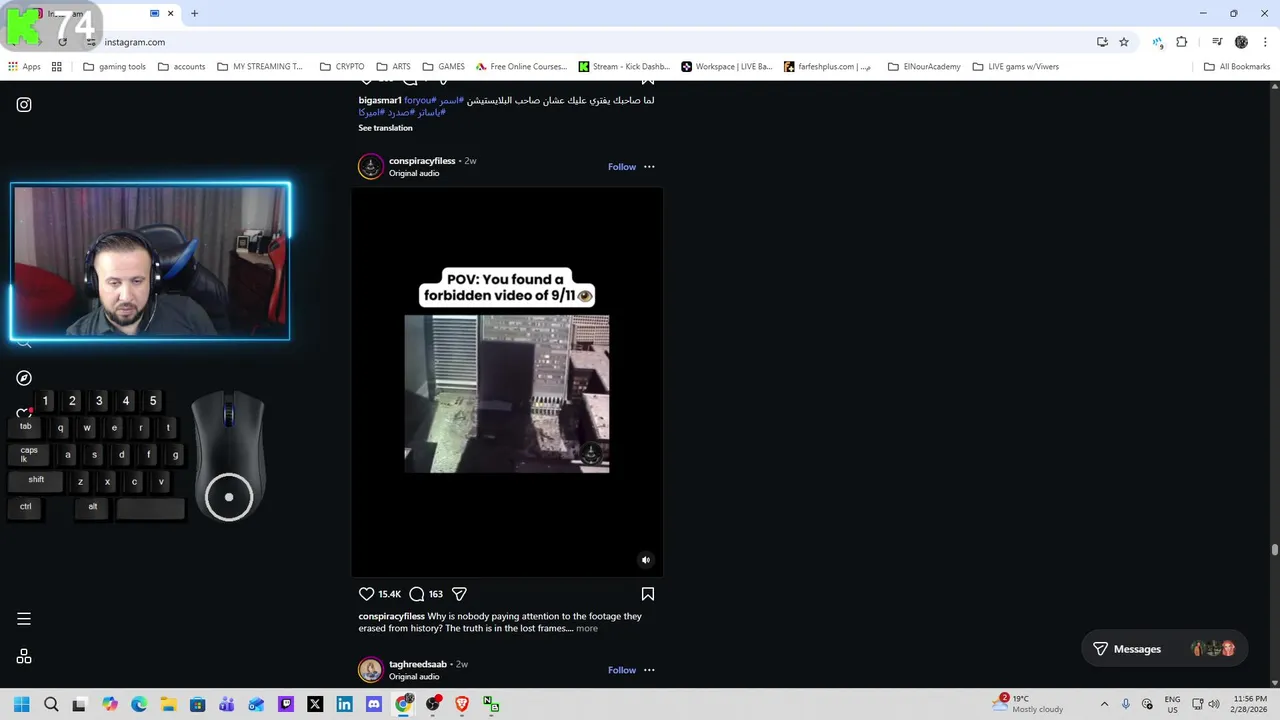
Task: Follow the conspiracyfiless account
Action: point(622,167)
